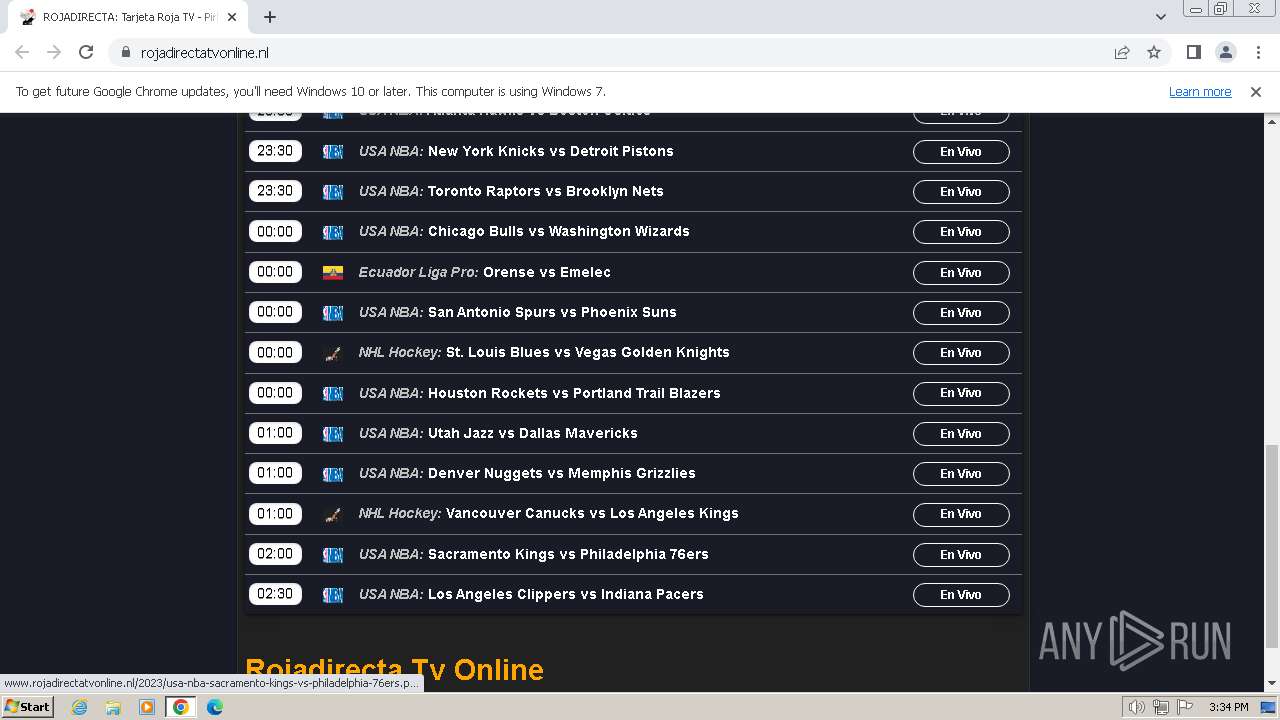Reload the current page
This screenshot has width=1280, height=720.
pyautogui.click(x=86, y=52)
